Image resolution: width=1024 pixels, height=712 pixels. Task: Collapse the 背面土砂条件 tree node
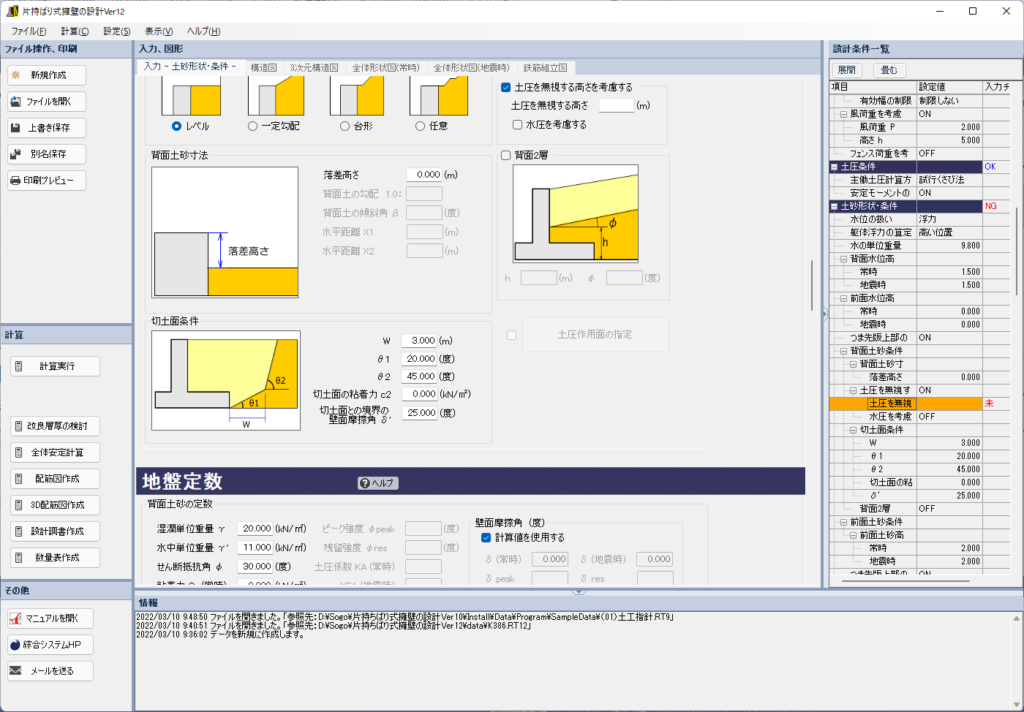[x=843, y=351]
